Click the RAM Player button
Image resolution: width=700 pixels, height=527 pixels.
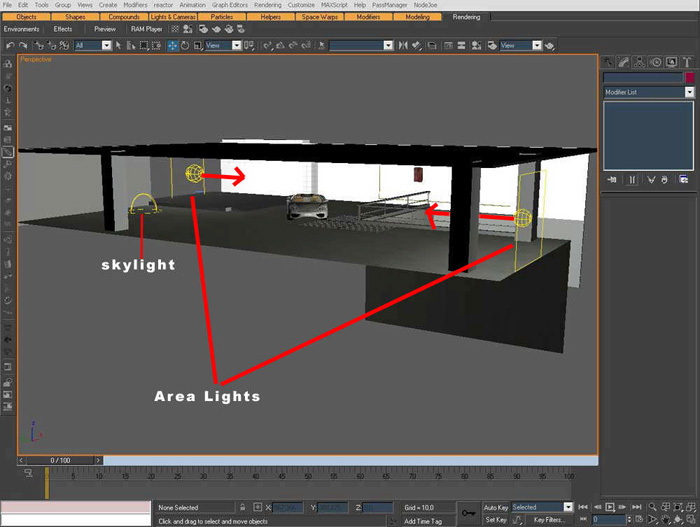(147, 29)
